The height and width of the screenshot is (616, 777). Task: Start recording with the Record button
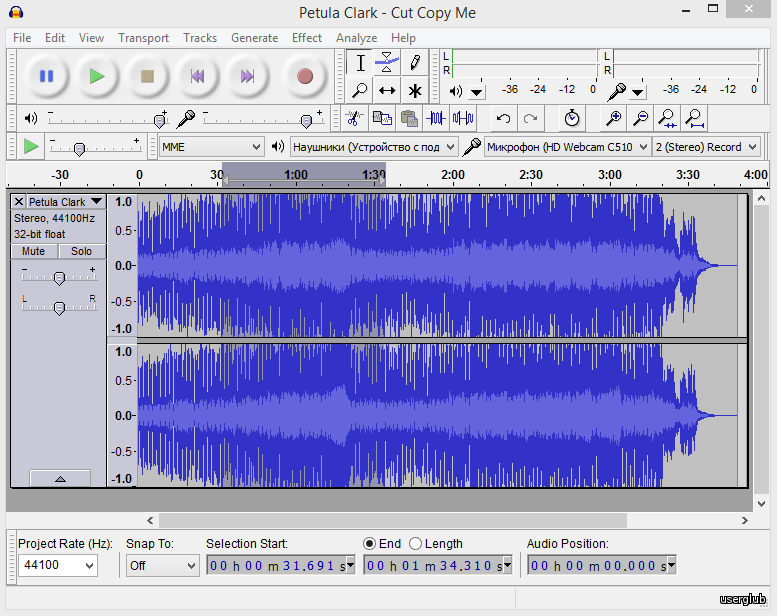click(305, 76)
